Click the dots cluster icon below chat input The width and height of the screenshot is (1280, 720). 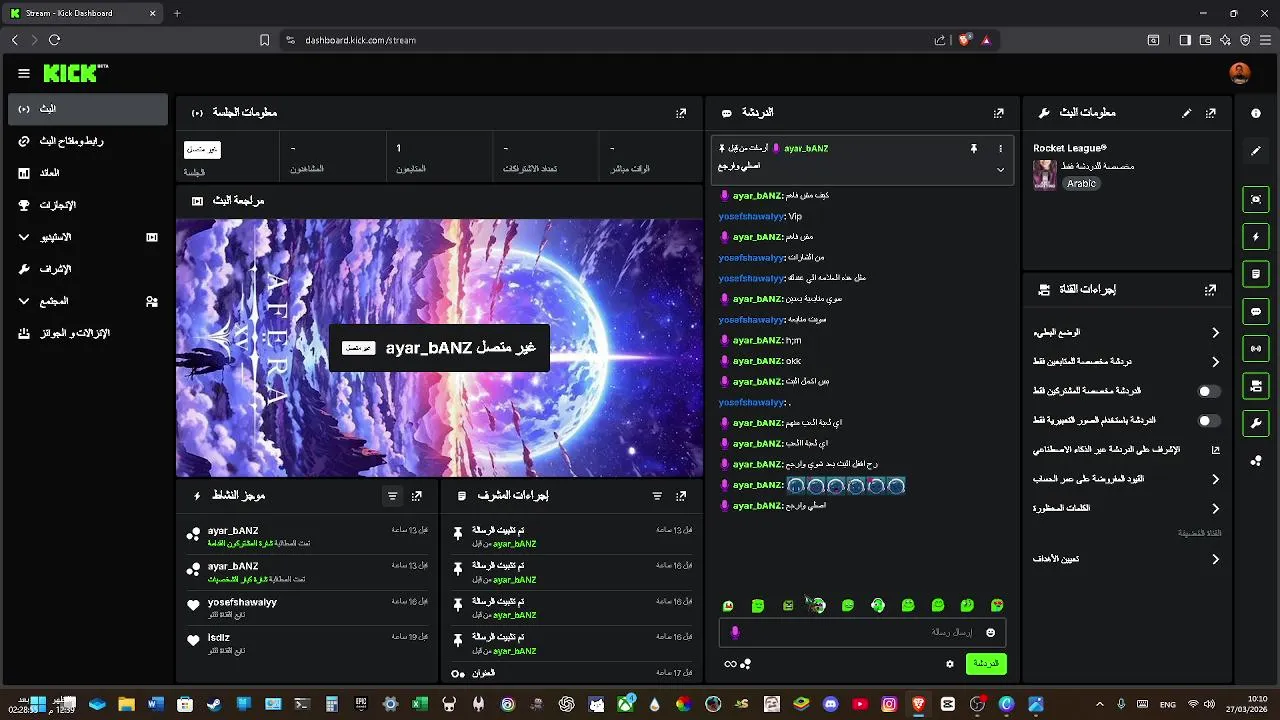(746, 664)
